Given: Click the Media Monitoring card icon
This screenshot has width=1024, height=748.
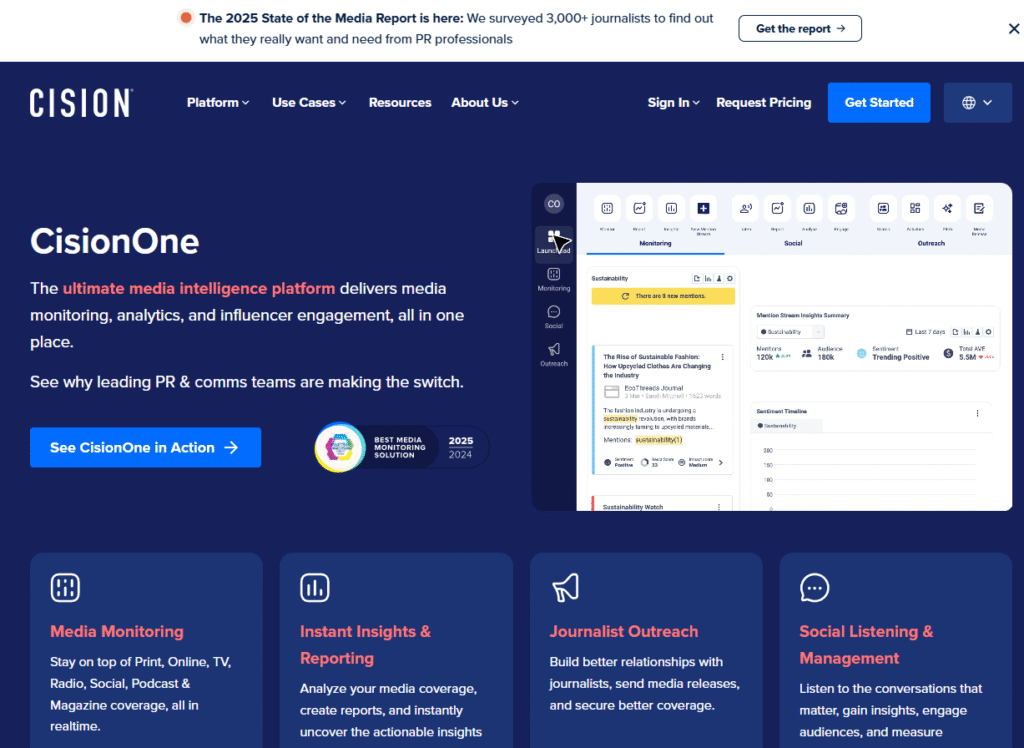Looking at the screenshot, I should 65,588.
